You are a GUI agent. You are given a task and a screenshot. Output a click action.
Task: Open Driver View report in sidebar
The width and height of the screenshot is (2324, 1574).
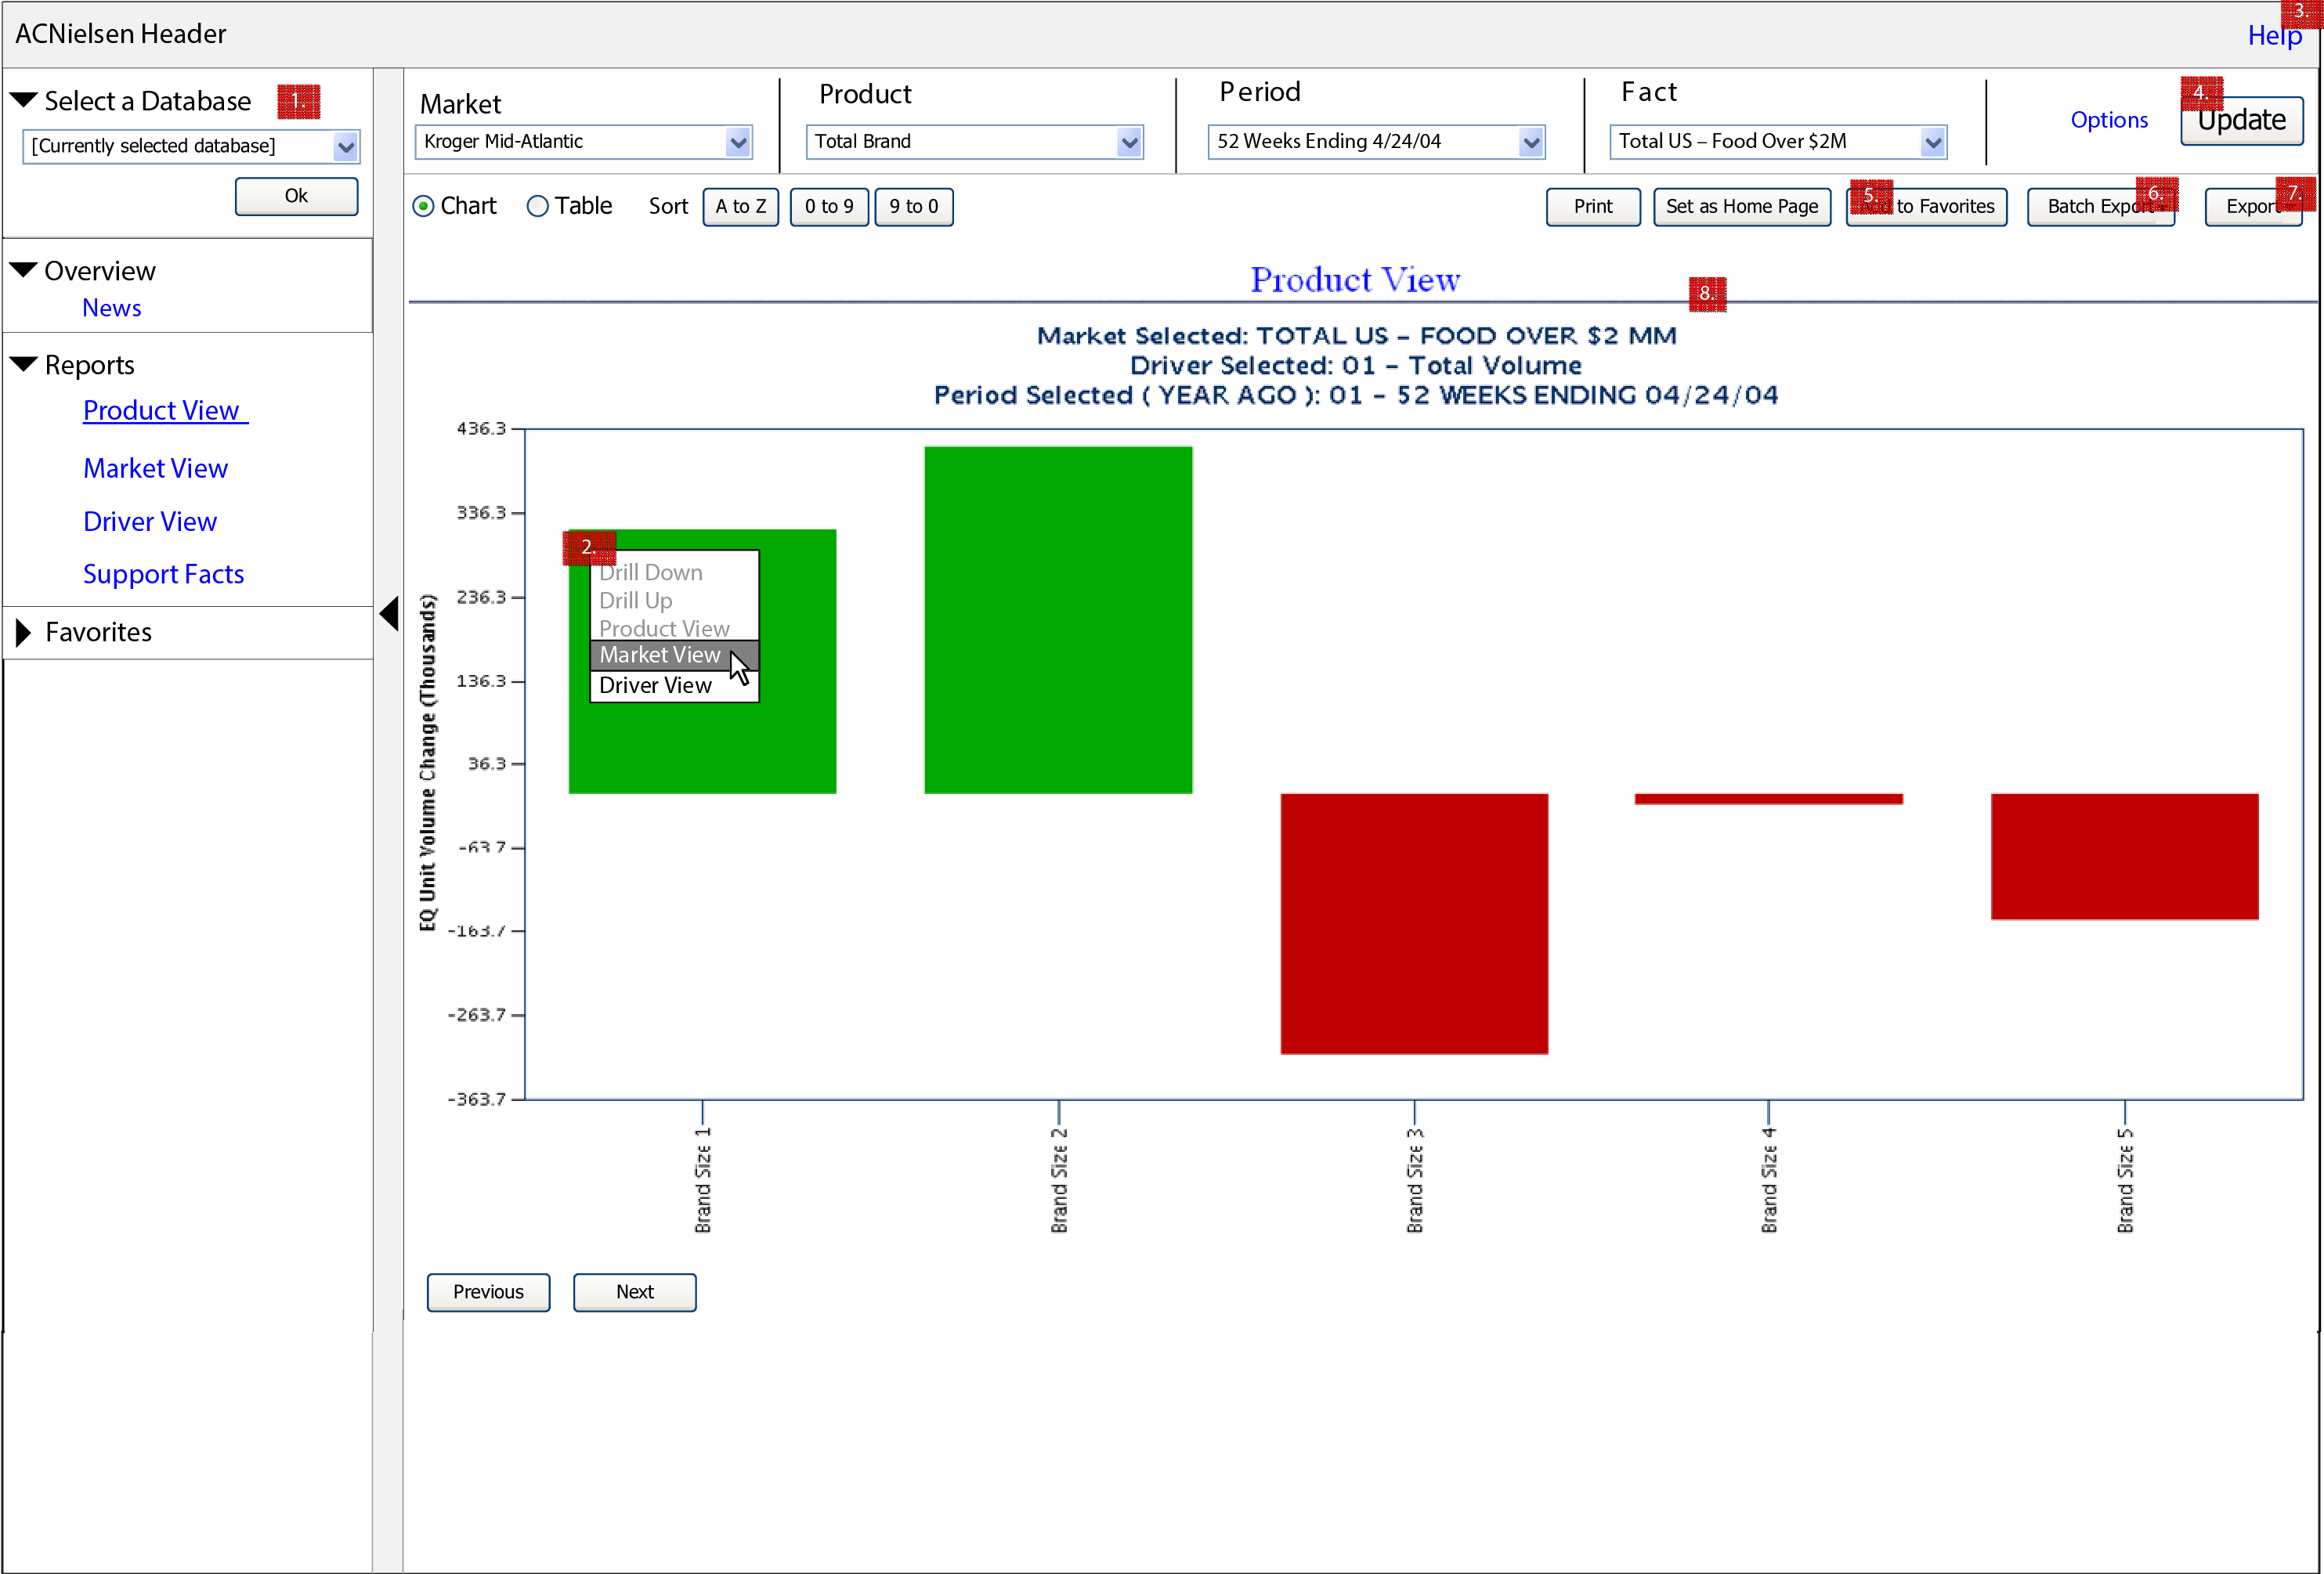[x=150, y=522]
